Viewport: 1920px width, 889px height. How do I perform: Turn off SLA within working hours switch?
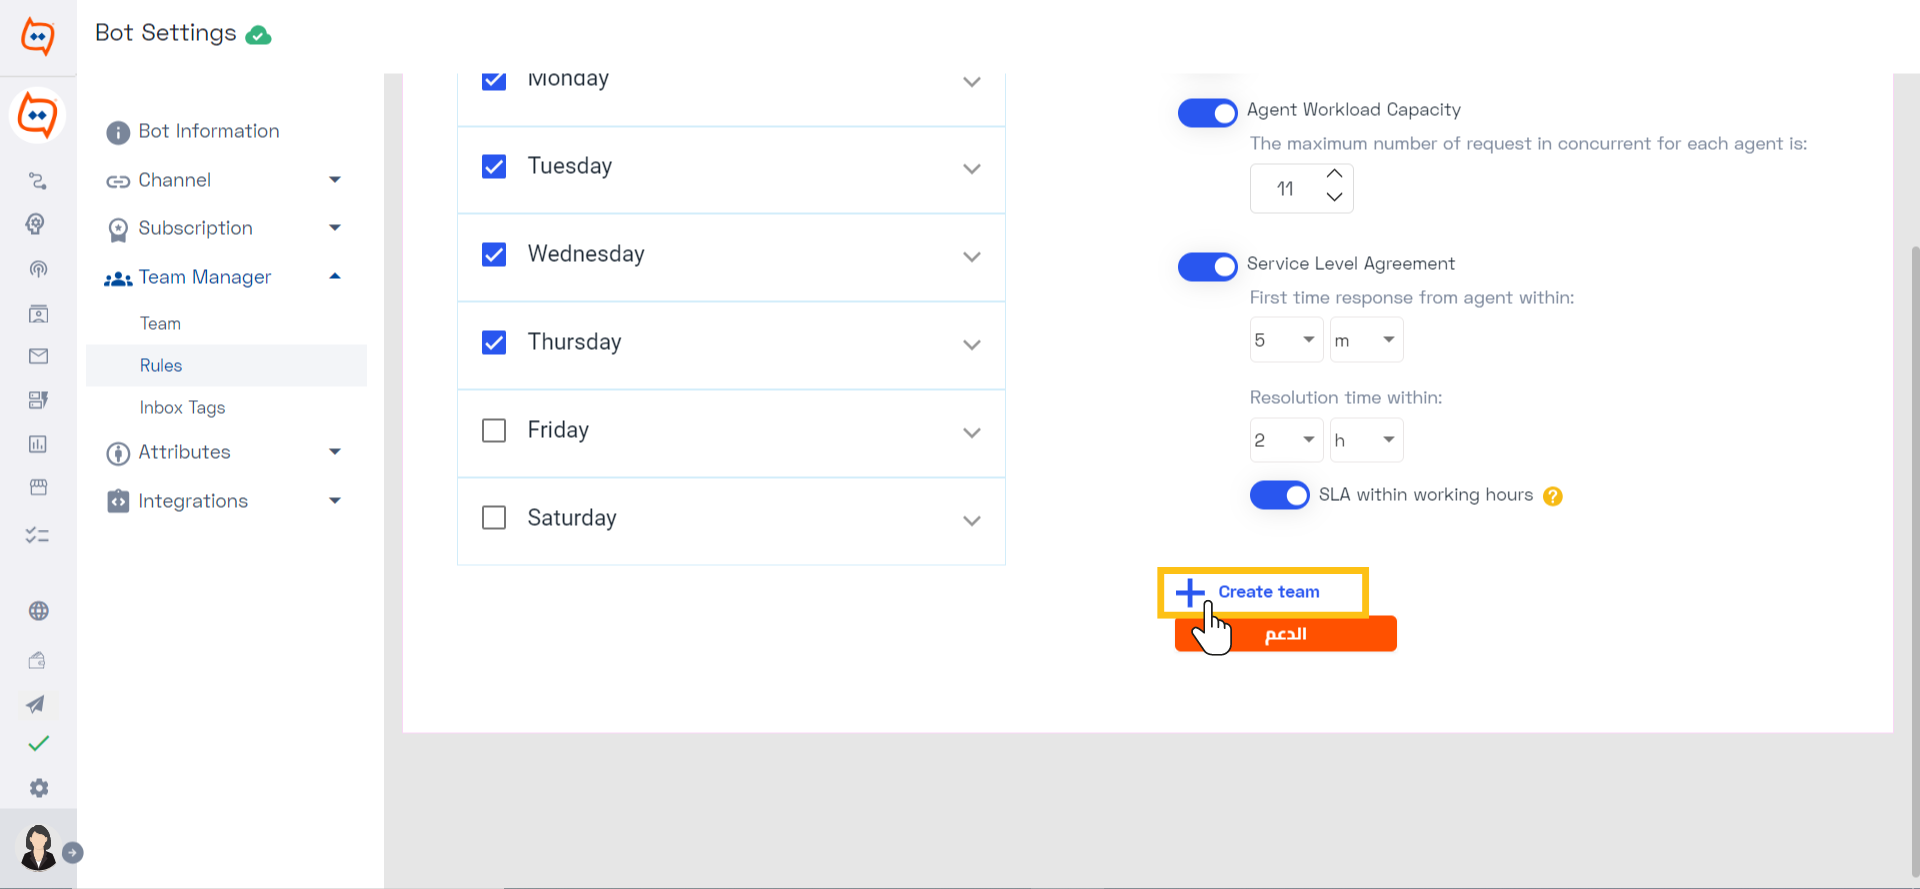pyautogui.click(x=1279, y=495)
